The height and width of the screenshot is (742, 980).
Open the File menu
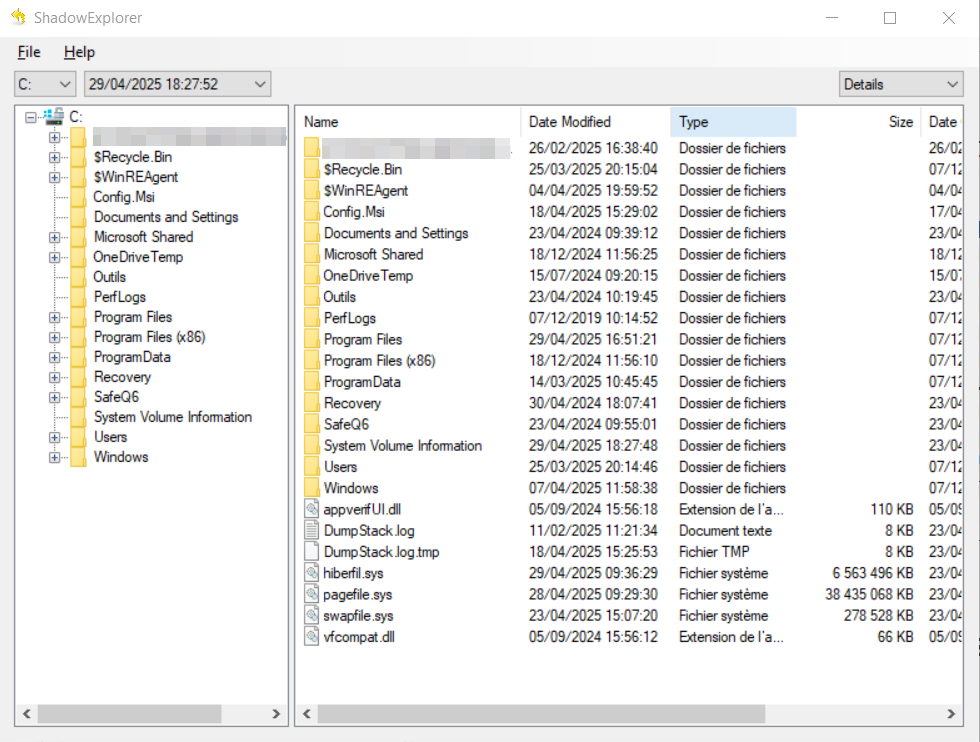tap(29, 52)
